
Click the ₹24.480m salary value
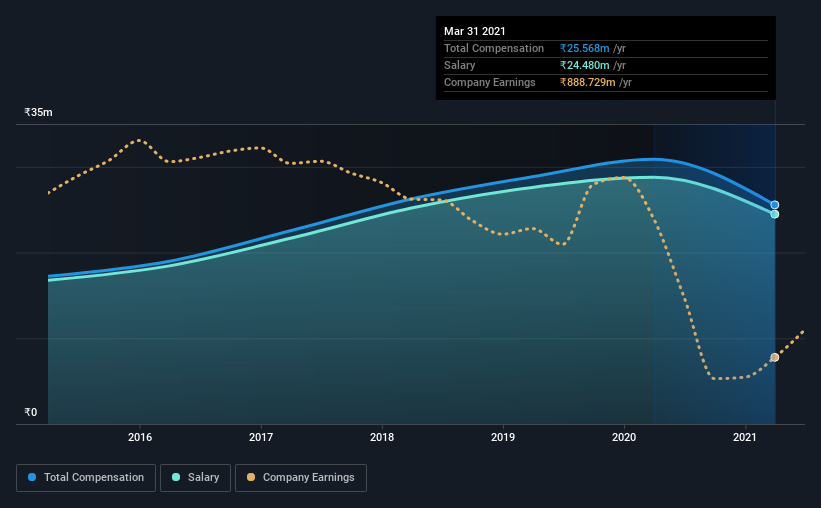click(584, 65)
